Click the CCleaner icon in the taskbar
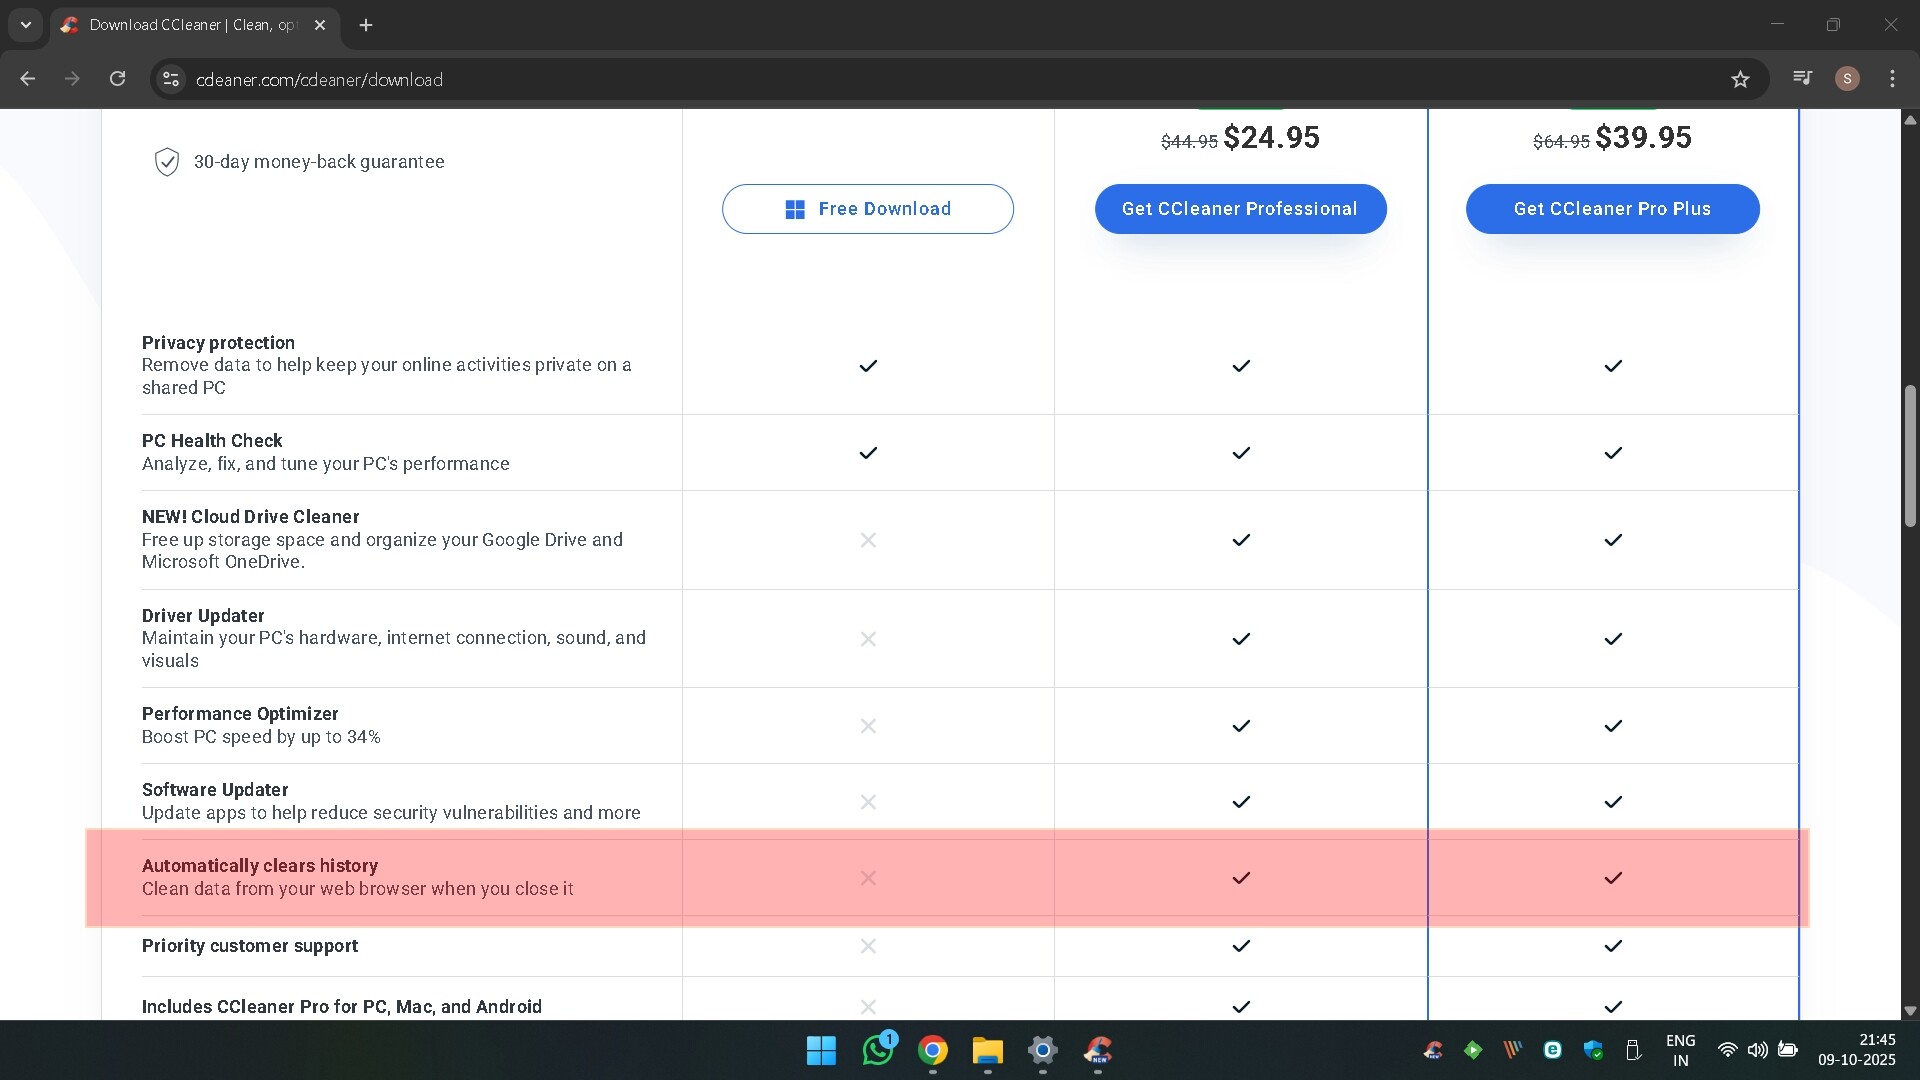Image resolution: width=1920 pixels, height=1080 pixels. (x=1098, y=1050)
